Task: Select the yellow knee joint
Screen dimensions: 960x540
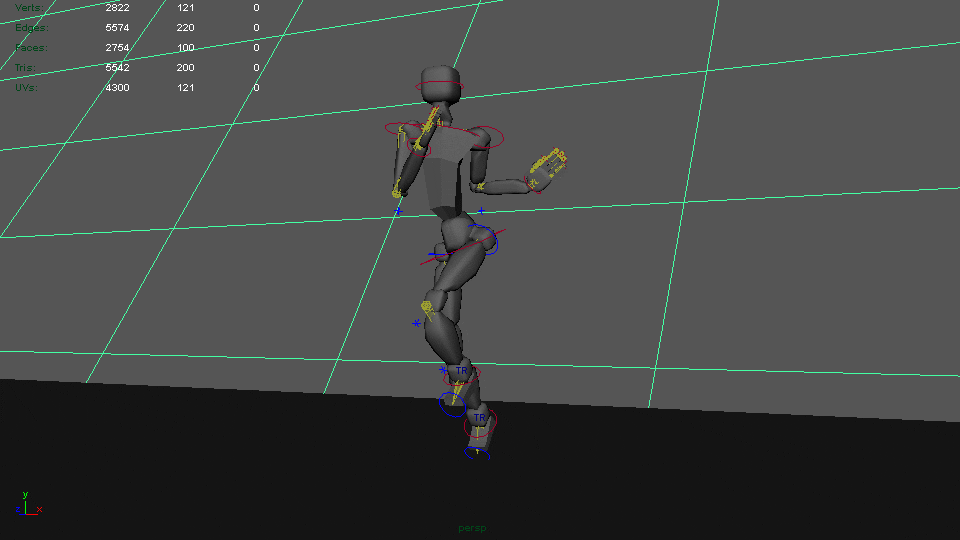Action: (429, 309)
